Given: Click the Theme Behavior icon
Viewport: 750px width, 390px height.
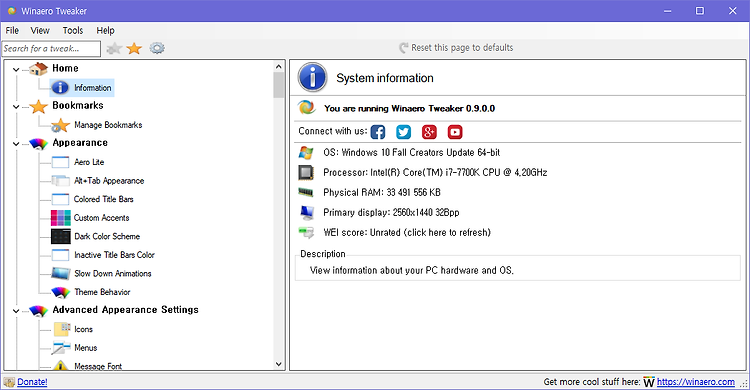Looking at the screenshot, I should pos(60,292).
